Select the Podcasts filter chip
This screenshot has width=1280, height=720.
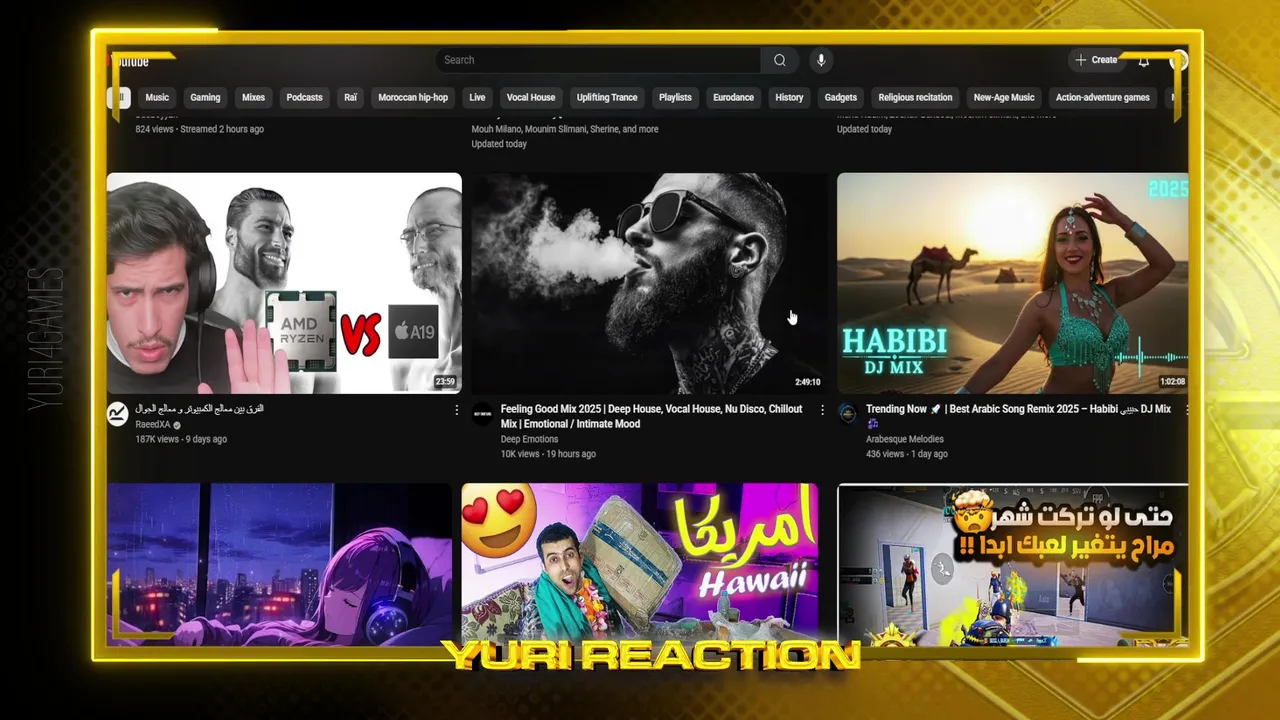pos(304,97)
